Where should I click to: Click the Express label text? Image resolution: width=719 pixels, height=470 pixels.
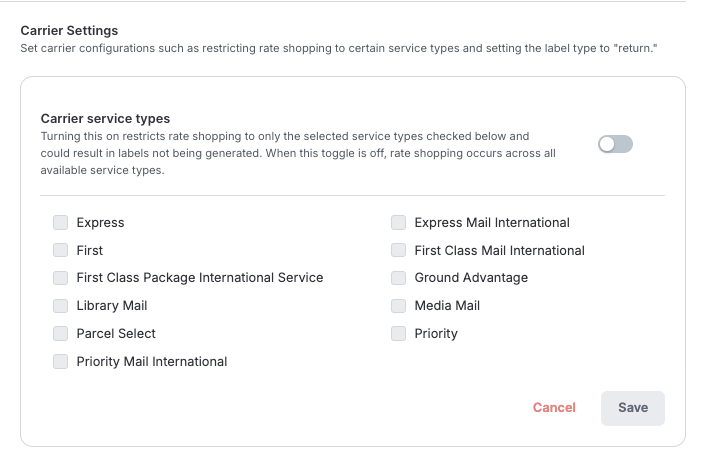[100, 222]
